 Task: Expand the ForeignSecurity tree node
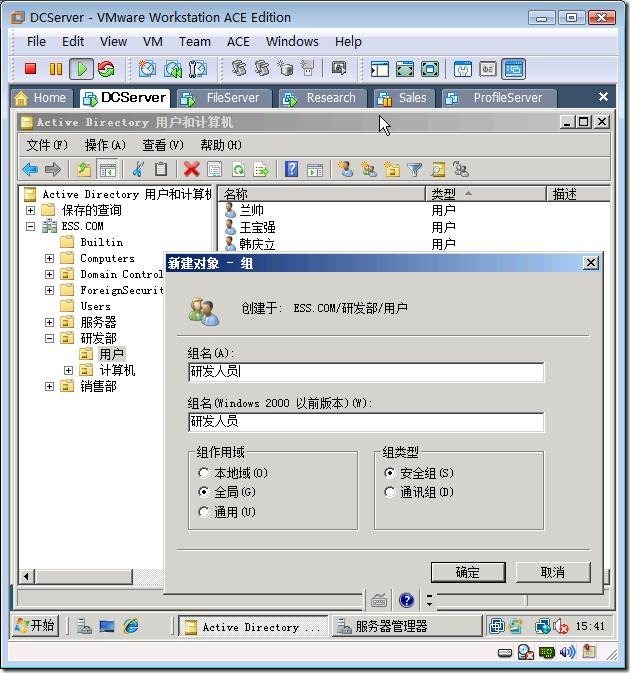click(49, 291)
